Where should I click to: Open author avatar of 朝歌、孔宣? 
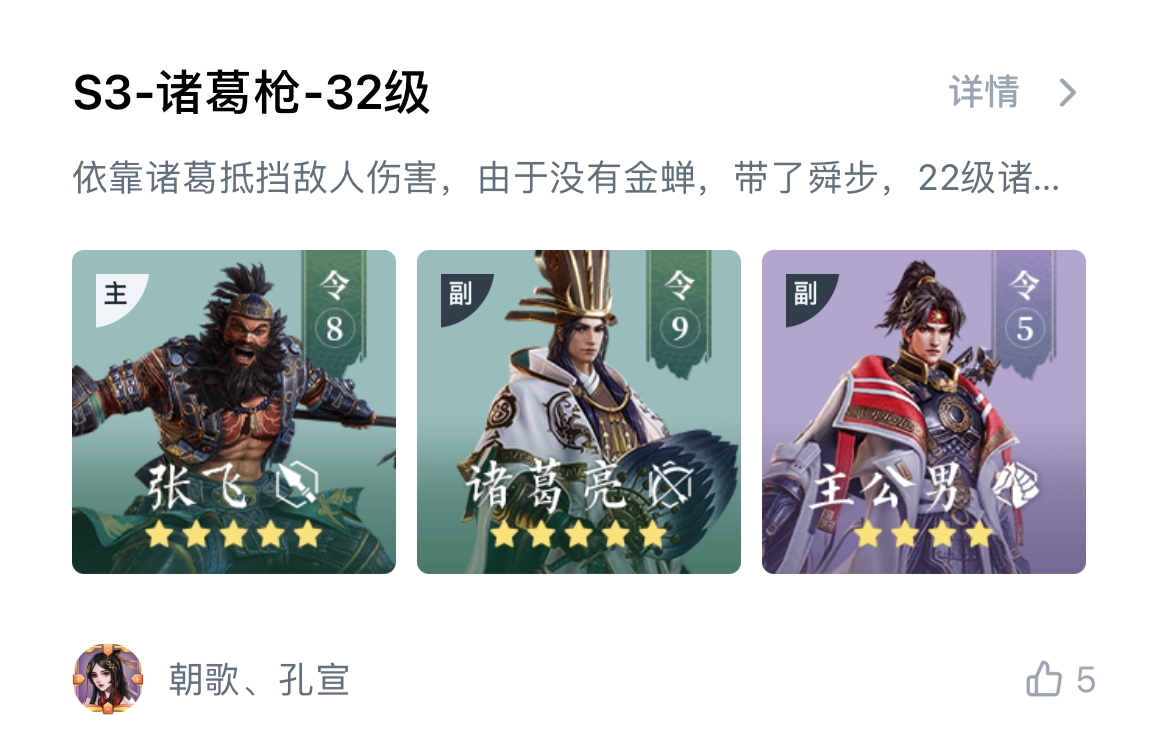pyautogui.click(x=108, y=679)
